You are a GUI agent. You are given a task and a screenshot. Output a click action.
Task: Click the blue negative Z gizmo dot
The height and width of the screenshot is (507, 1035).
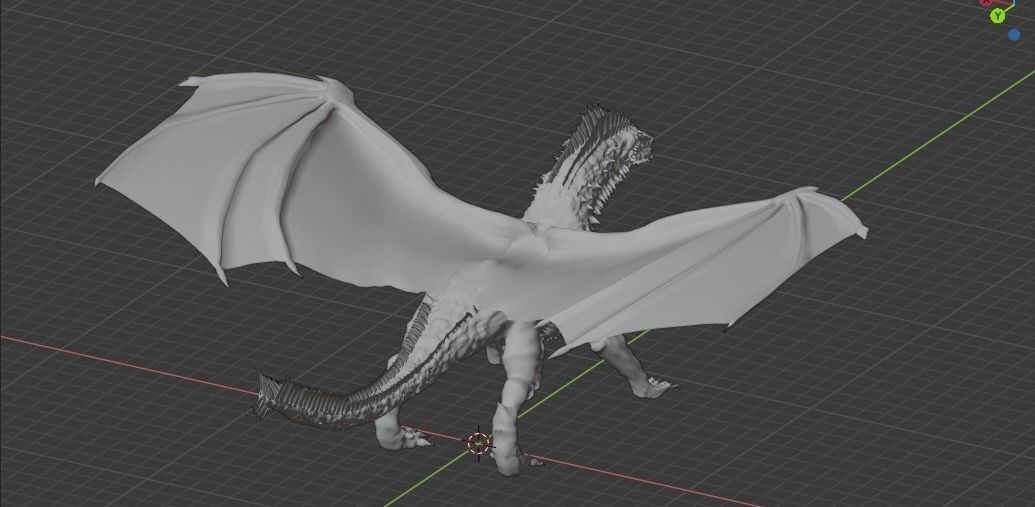pyautogui.click(x=1014, y=34)
